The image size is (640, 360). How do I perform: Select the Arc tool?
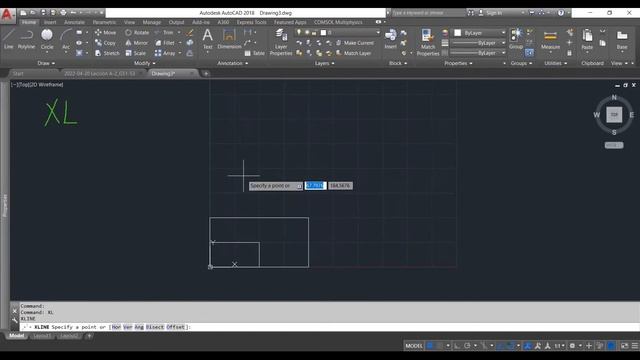pos(66,40)
